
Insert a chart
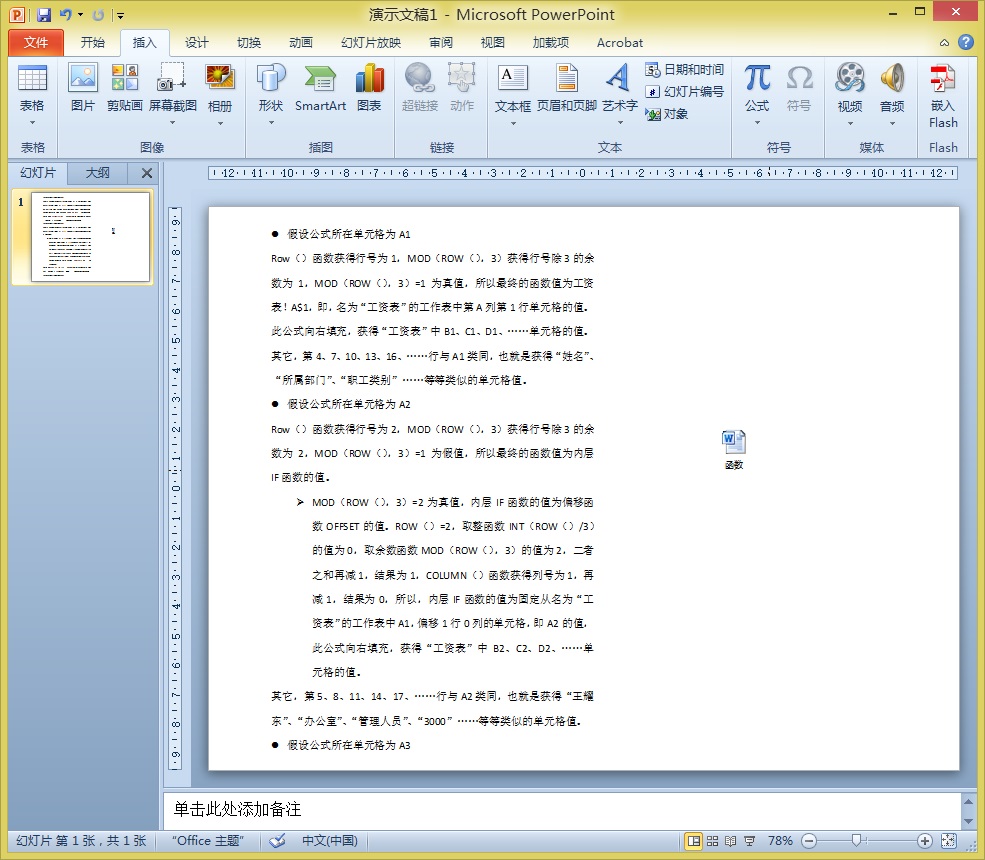coord(370,92)
